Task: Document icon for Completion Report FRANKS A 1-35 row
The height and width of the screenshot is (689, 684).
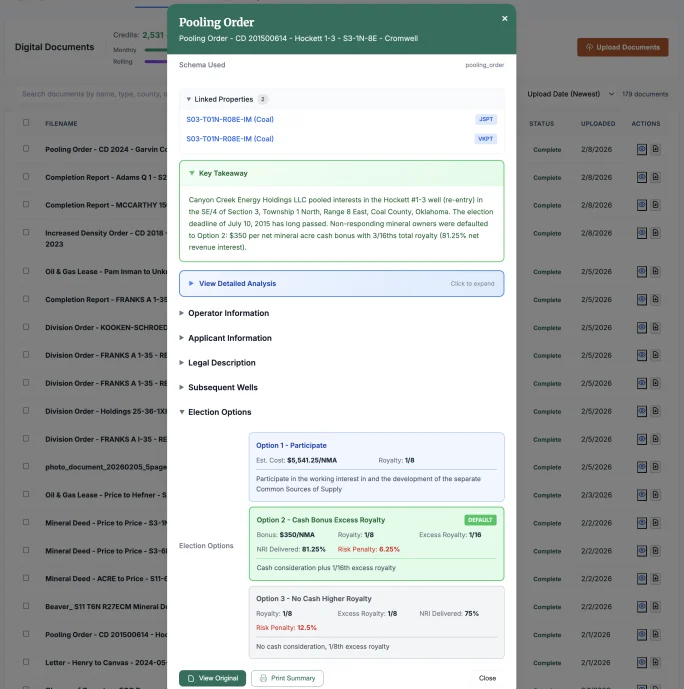Action: pos(655,300)
